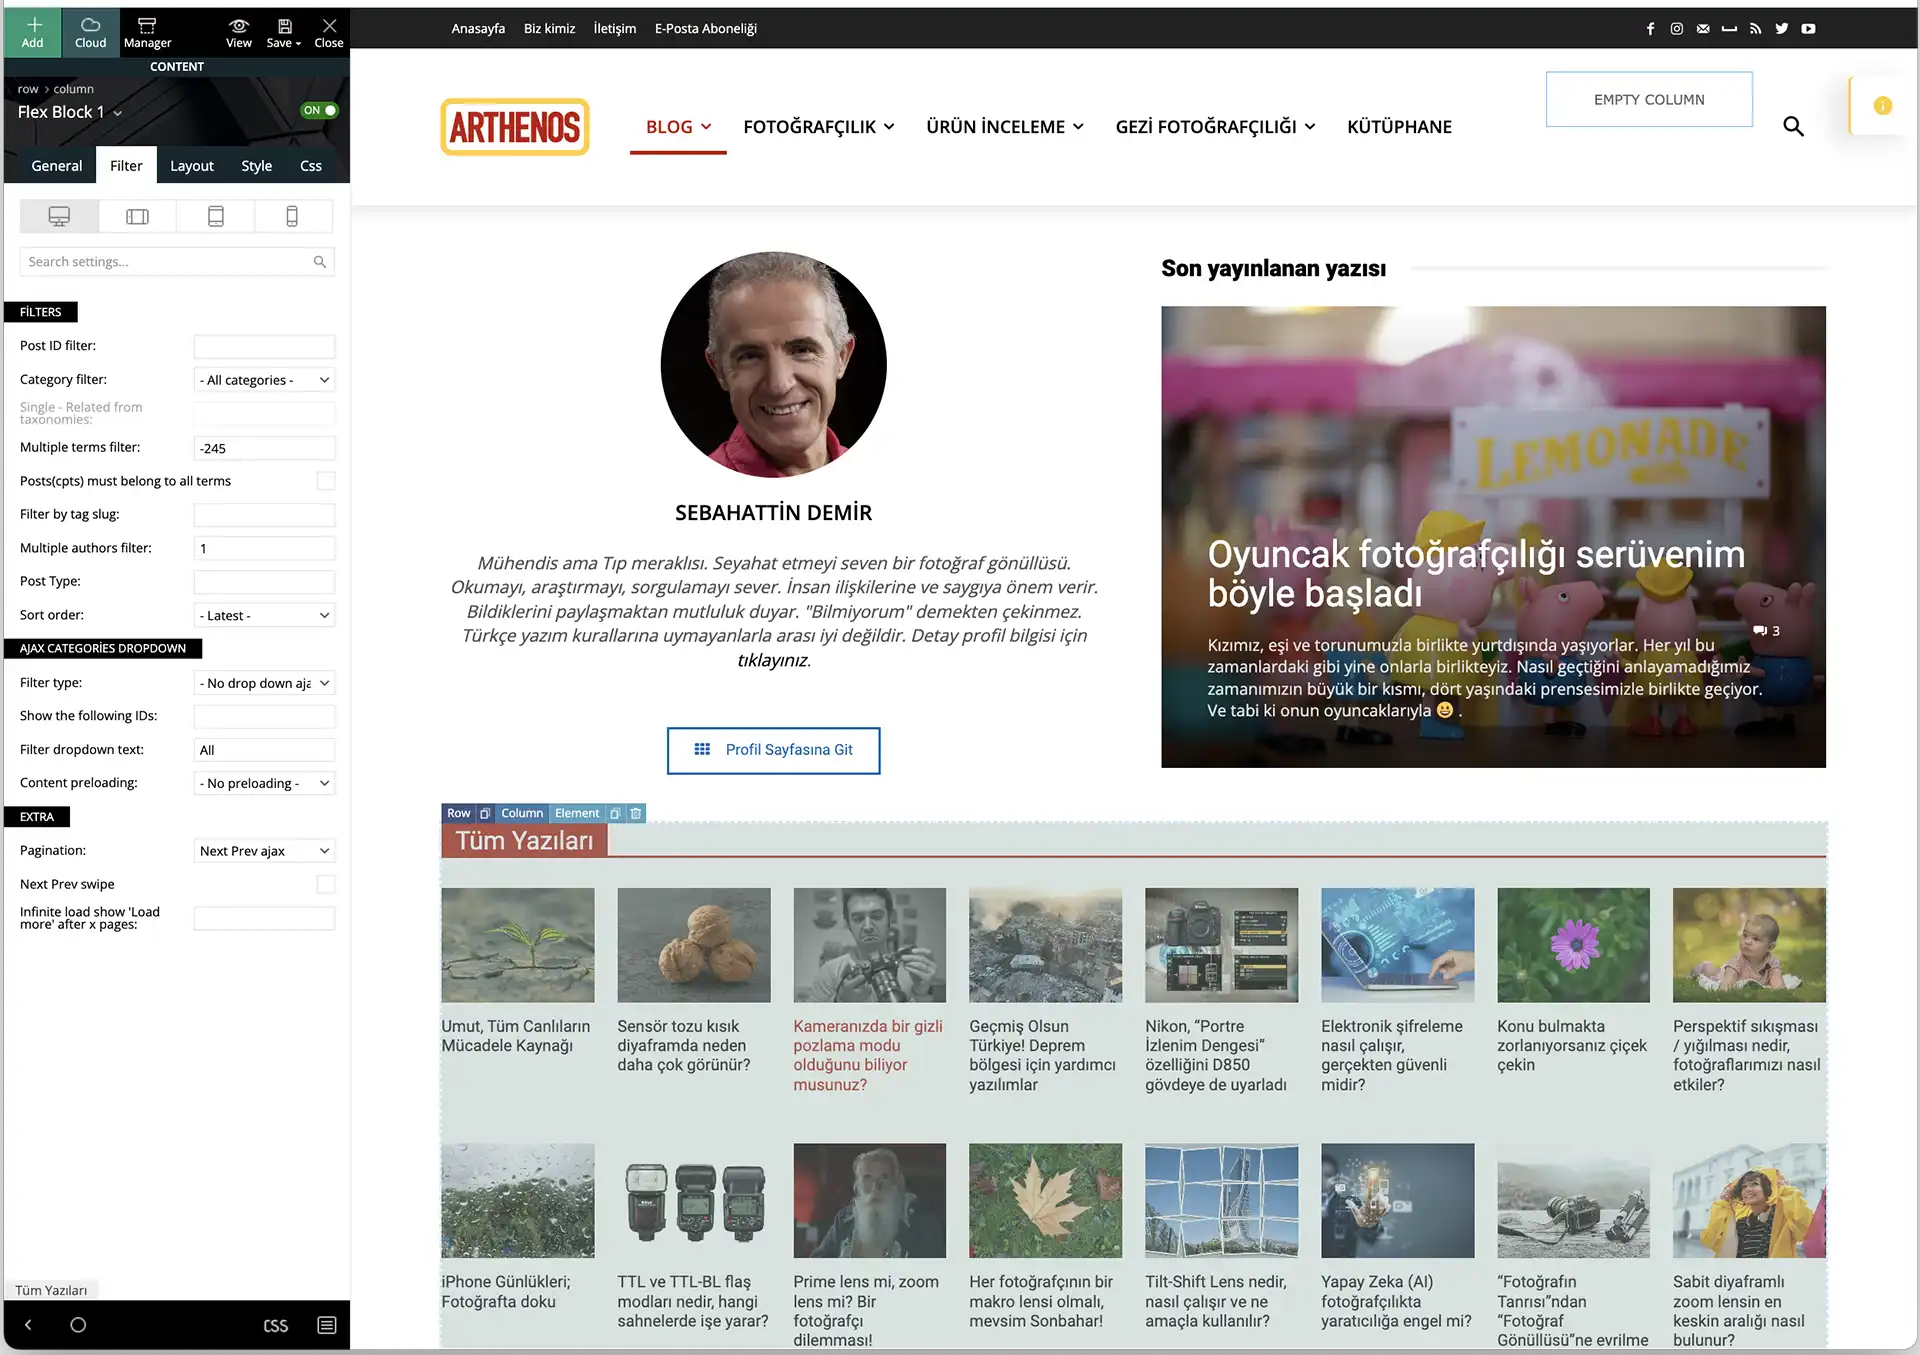
Task: Switch to landscape tablet viewport icon
Action: [x=137, y=216]
